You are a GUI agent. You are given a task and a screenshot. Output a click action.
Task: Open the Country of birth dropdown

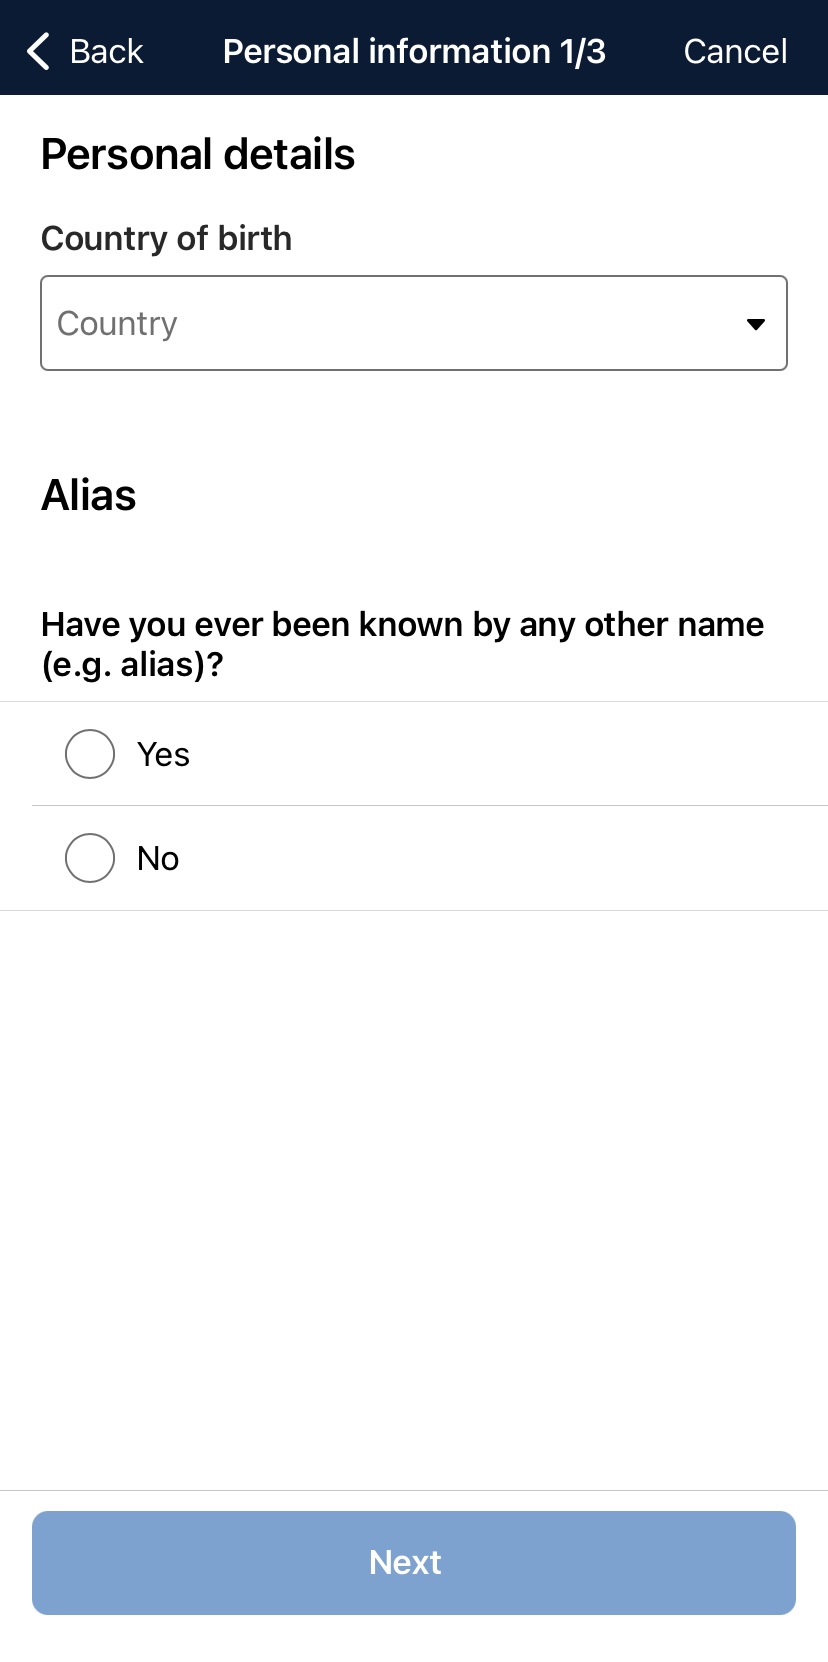pyautogui.click(x=414, y=323)
